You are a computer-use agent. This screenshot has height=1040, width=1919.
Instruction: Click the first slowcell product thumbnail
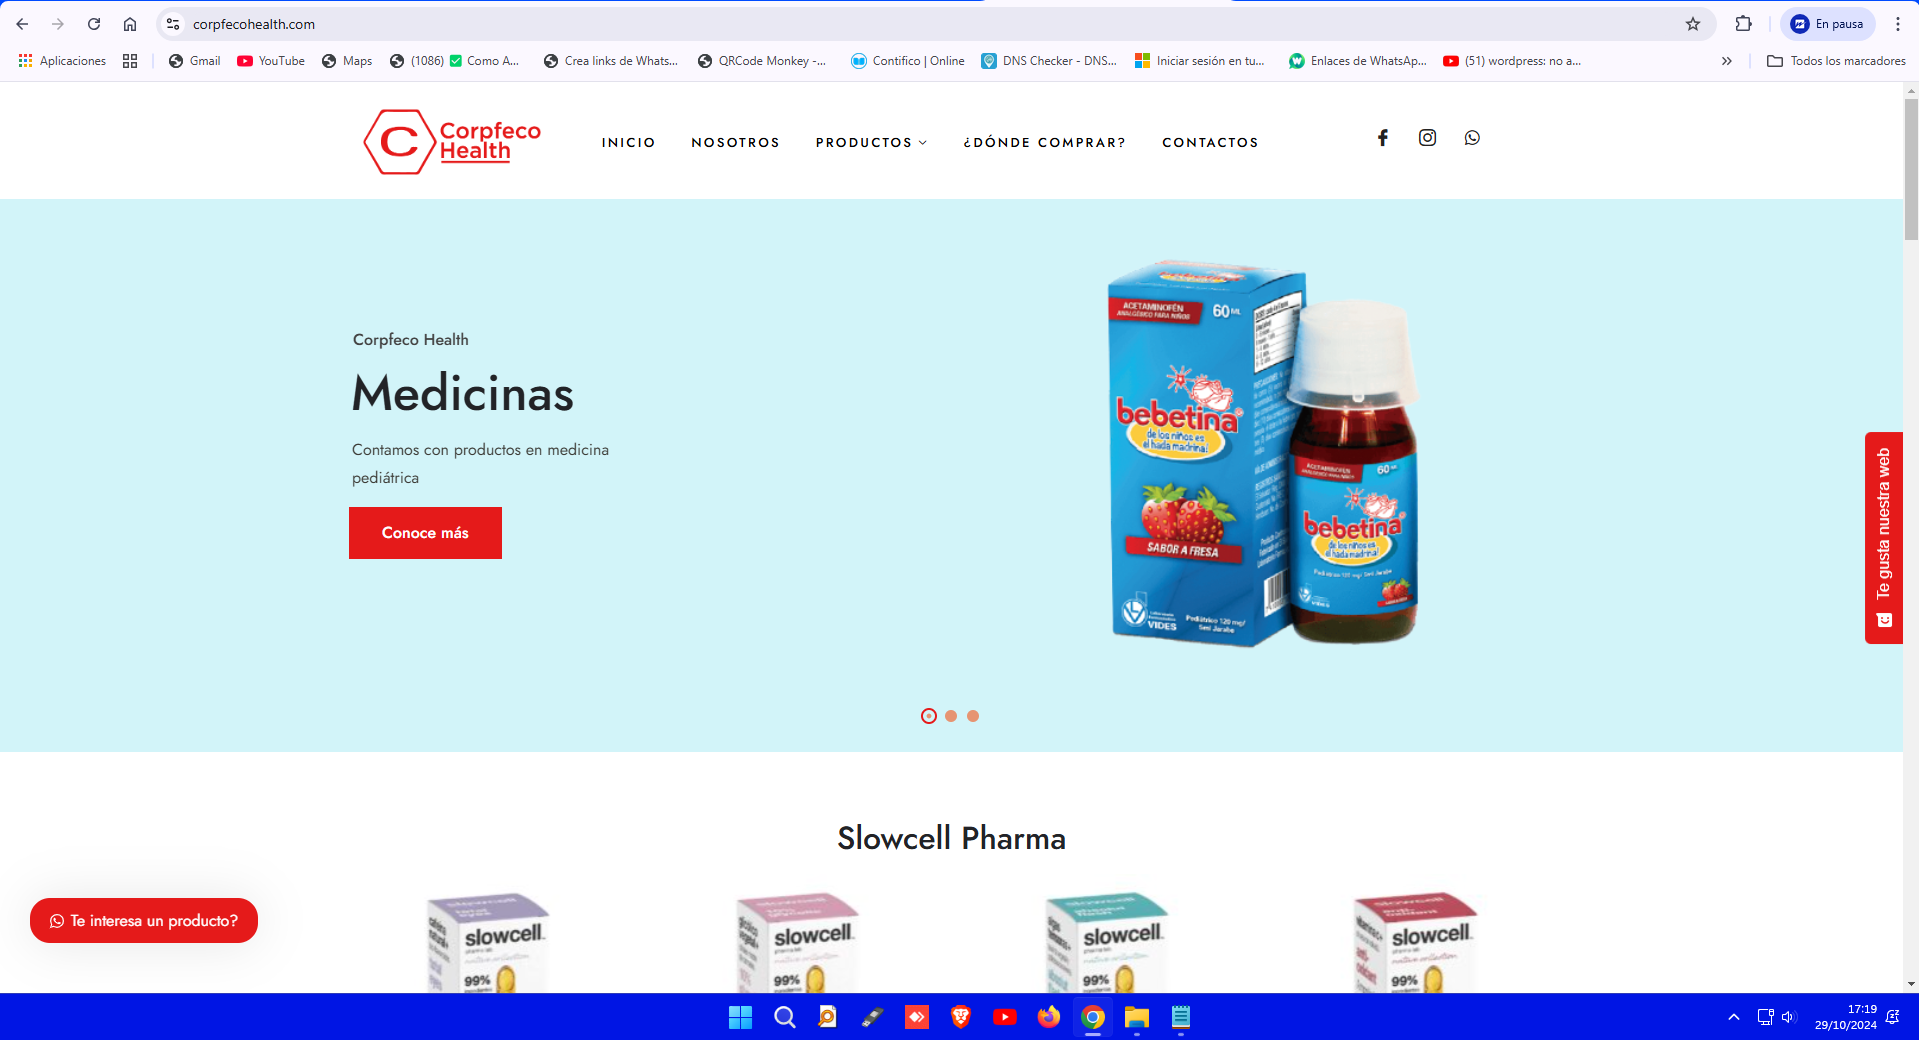tap(488, 942)
